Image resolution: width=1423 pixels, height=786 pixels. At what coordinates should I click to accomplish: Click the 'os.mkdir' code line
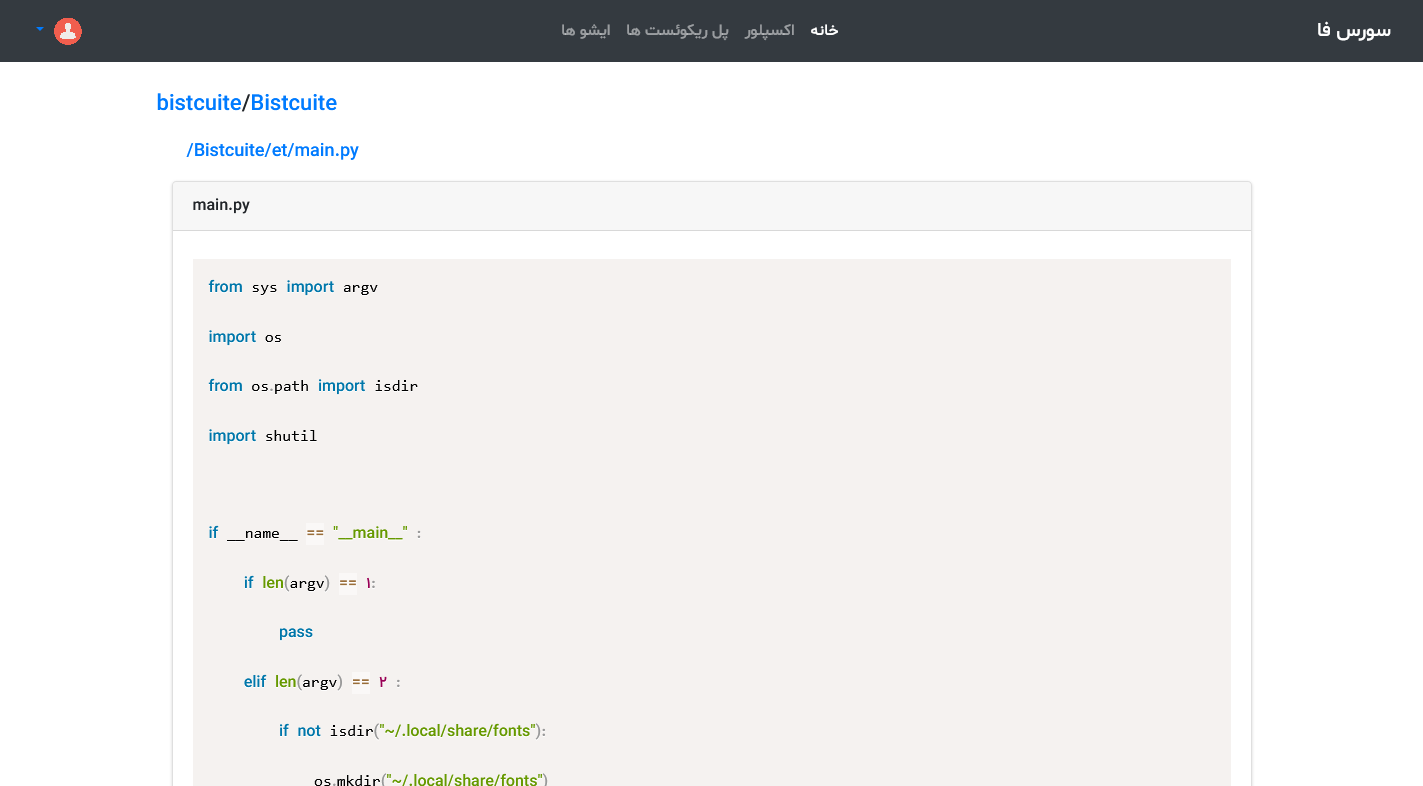(431, 779)
